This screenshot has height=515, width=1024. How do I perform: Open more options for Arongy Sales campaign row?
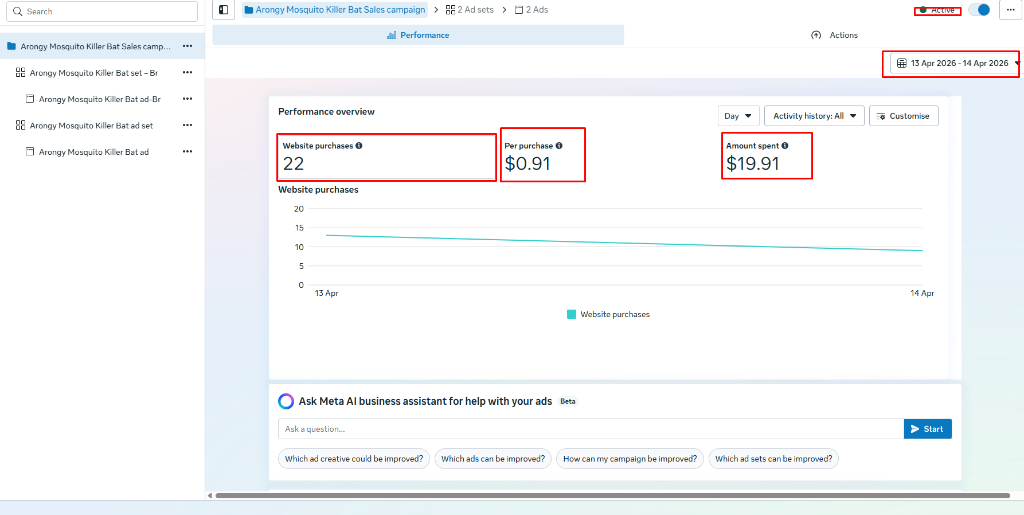click(x=187, y=46)
